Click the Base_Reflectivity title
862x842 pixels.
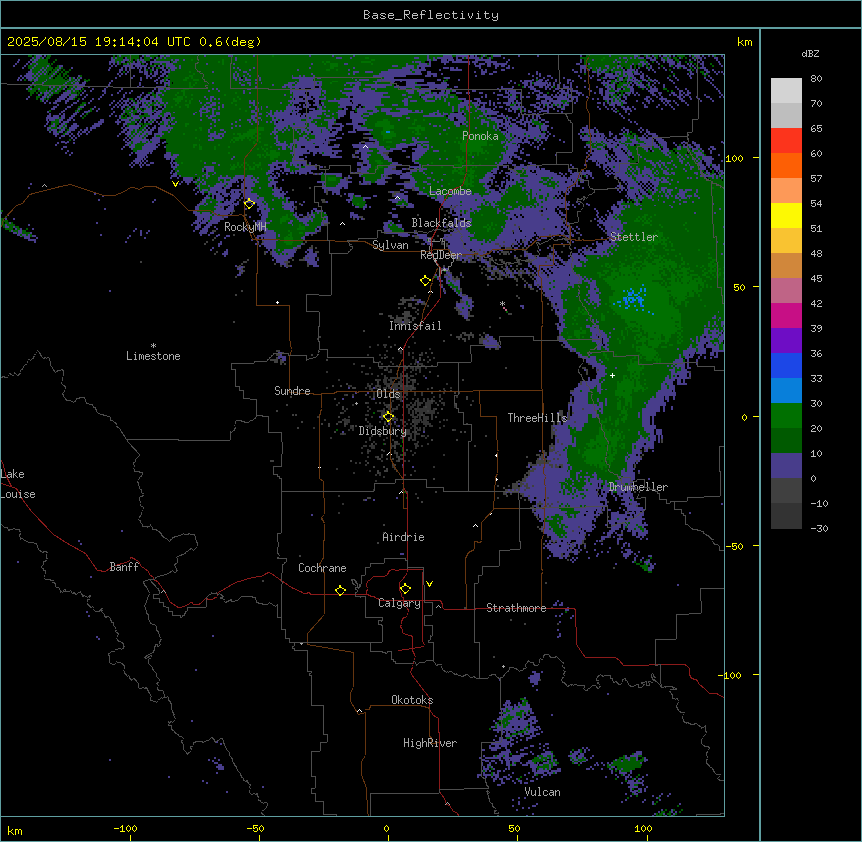(431, 15)
